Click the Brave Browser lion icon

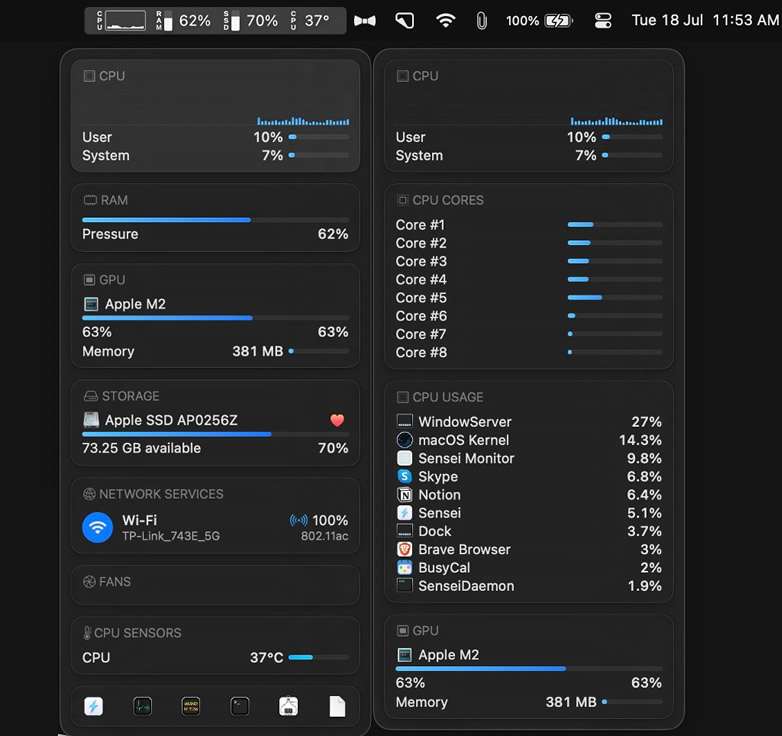point(404,549)
